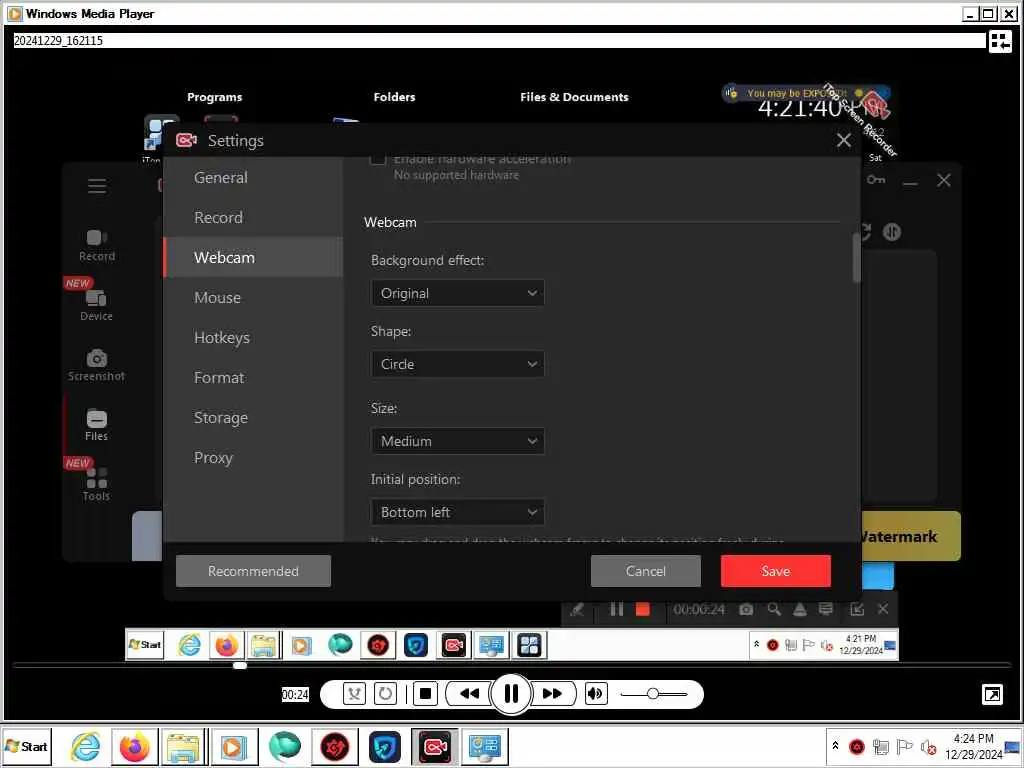Expand the Size Medium dropdown

(457, 441)
